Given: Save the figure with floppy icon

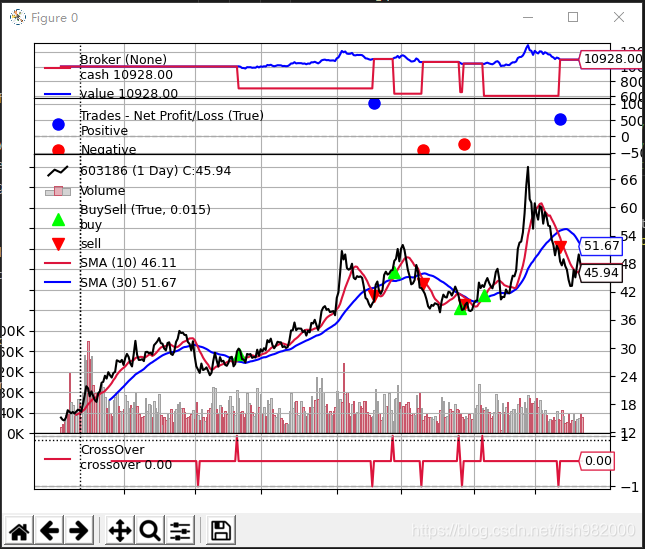Looking at the screenshot, I should tap(221, 530).
